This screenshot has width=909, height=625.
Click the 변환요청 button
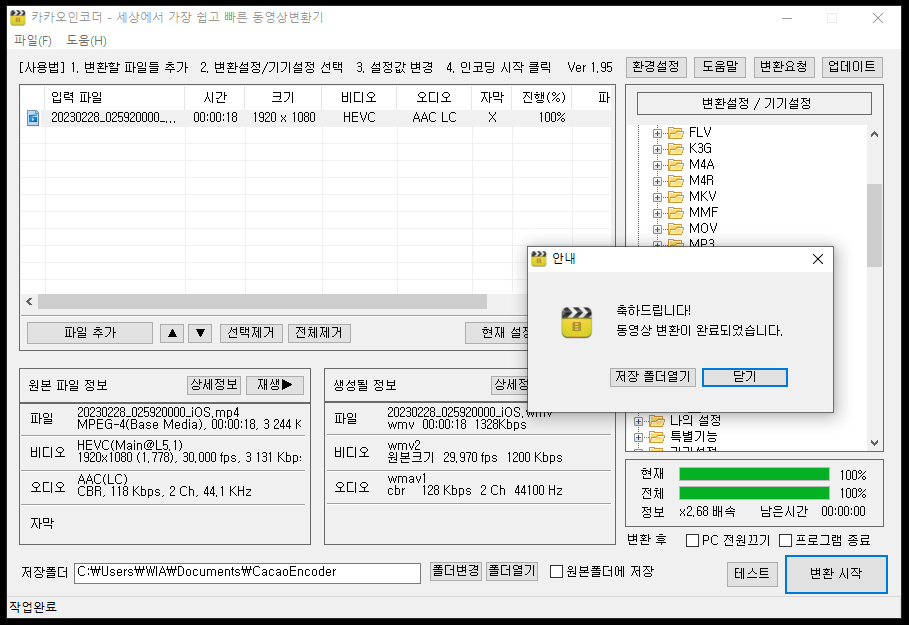coord(784,67)
